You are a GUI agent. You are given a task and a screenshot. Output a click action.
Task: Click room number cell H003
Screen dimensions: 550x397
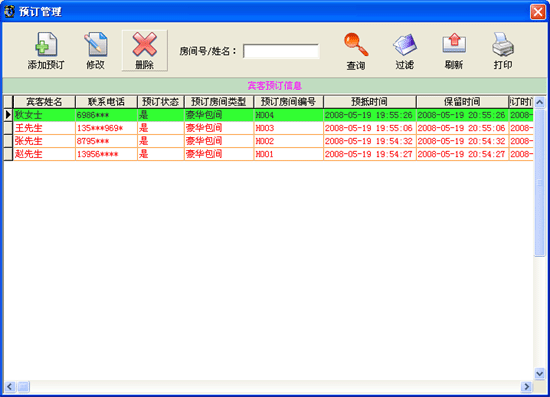(x=288, y=128)
